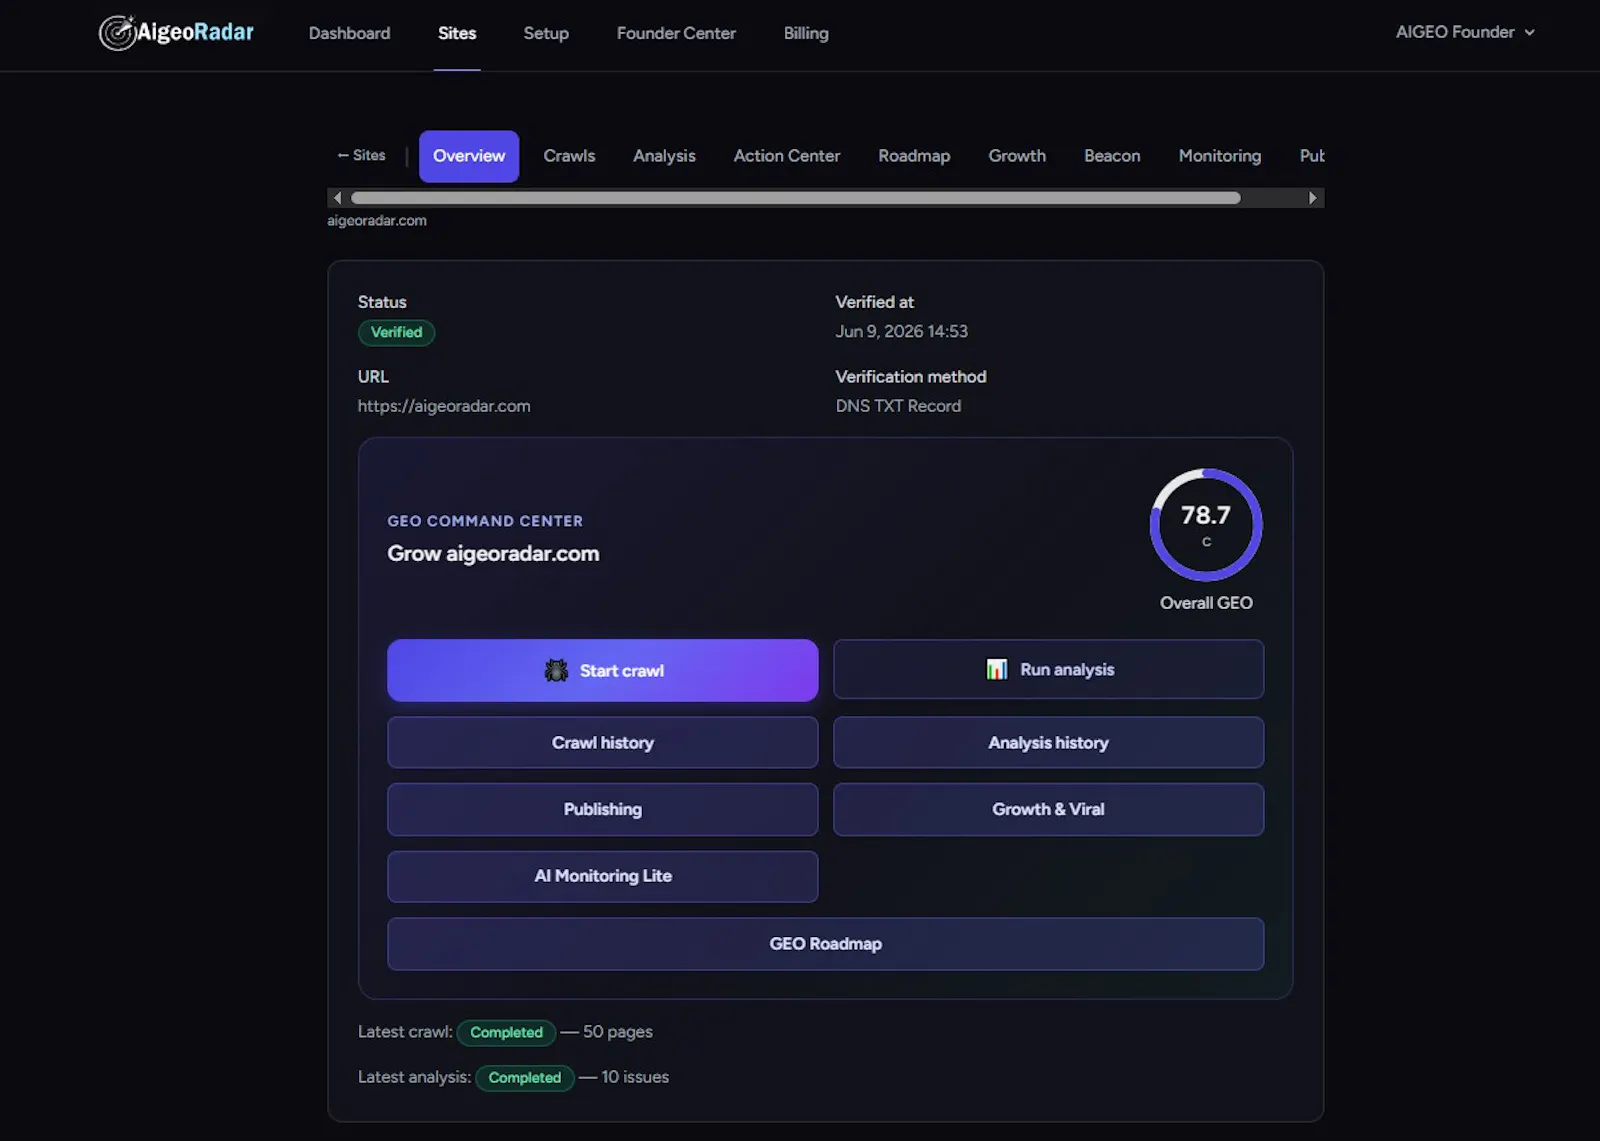Open the Dashboard menu item
Viewport: 1600px width, 1141px height.
point(349,33)
